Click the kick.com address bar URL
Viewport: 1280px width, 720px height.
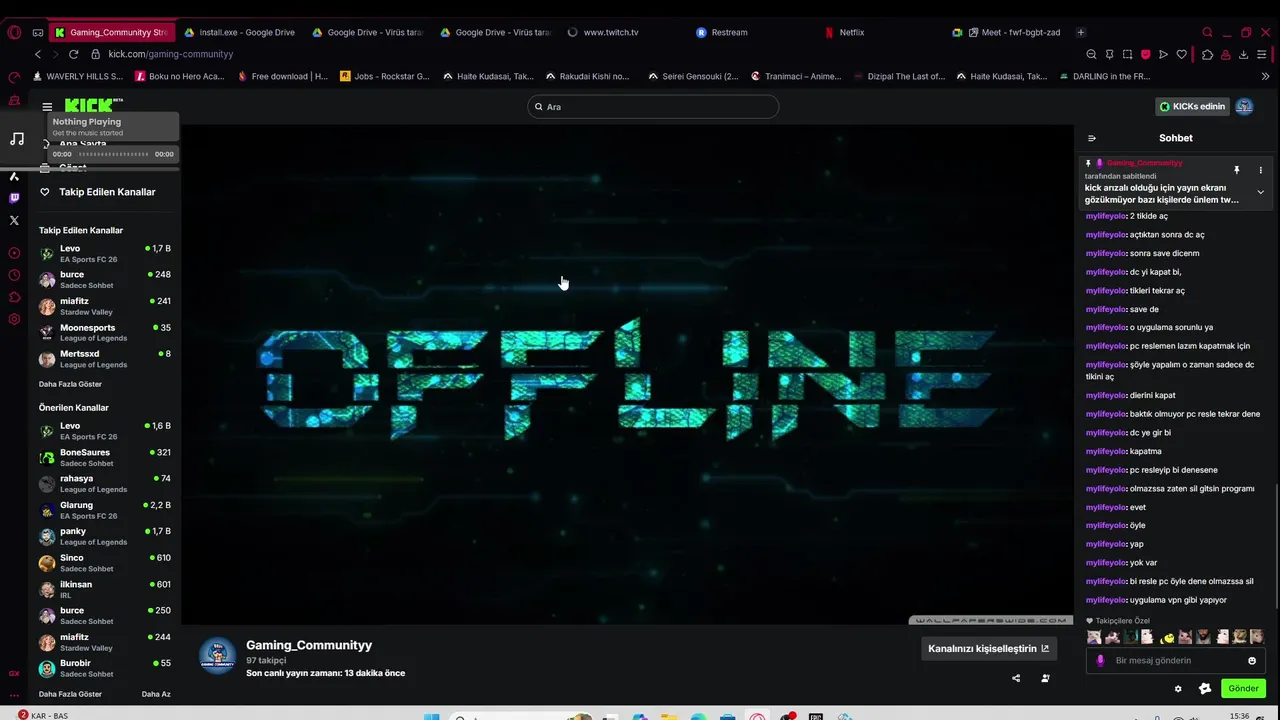171,54
